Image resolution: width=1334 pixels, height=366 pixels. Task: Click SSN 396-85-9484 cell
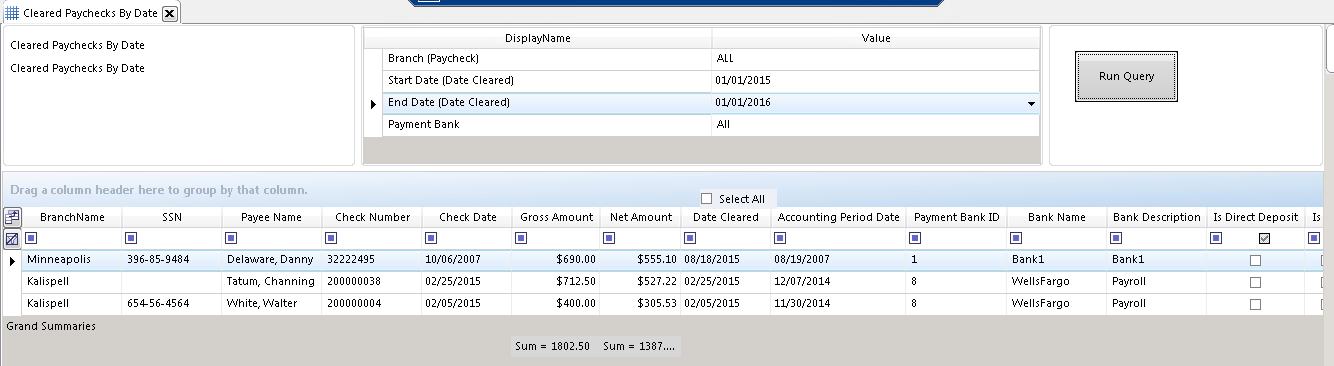click(172, 260)
